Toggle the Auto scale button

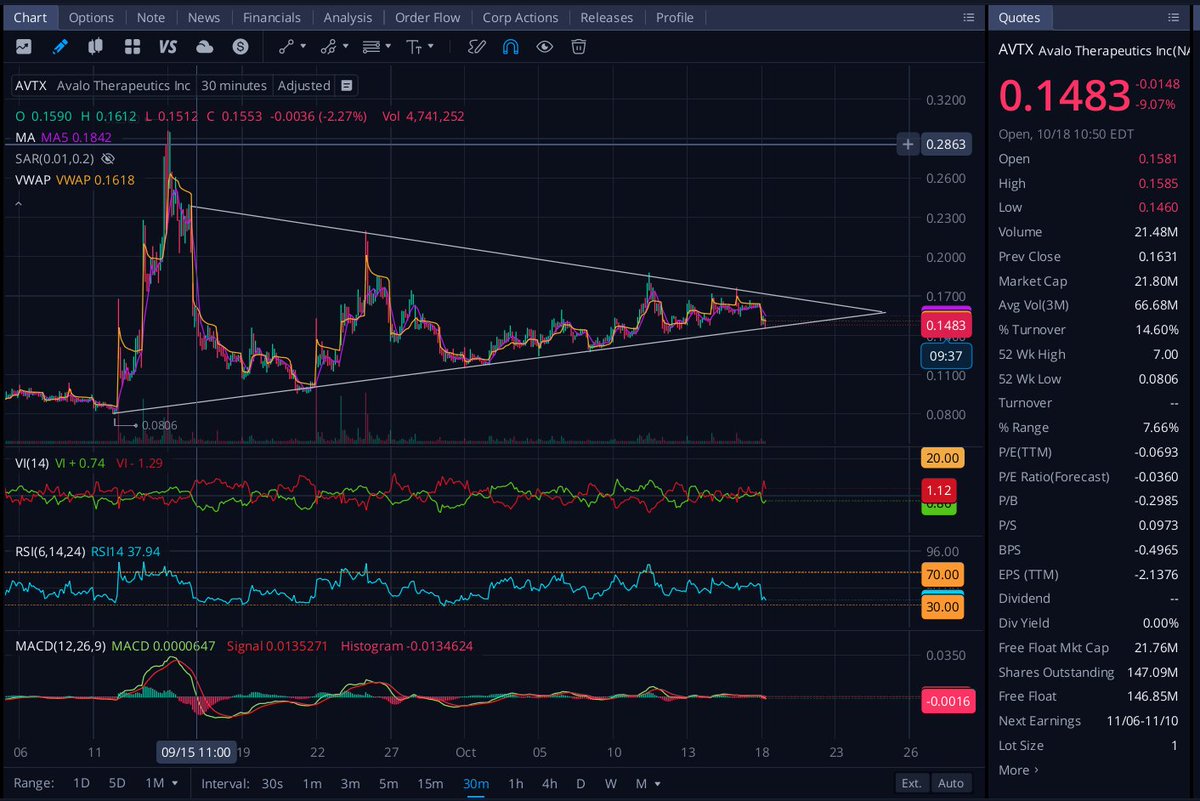952,783
